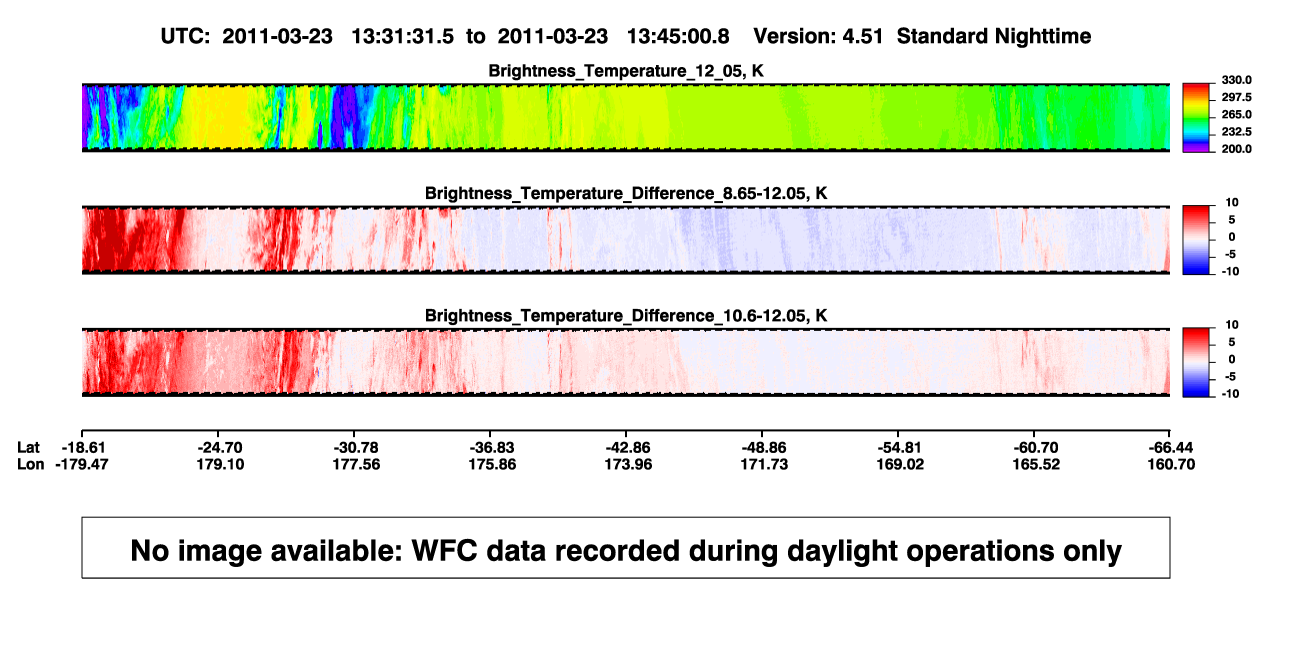Click the Brightness_Temperature_Difference_10.6-12.05 image strip

[x=626, y=362]
